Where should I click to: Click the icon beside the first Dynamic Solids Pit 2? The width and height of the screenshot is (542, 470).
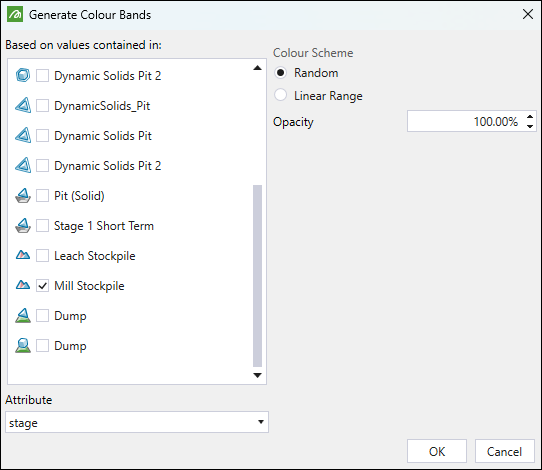click(x=23, y=75)
